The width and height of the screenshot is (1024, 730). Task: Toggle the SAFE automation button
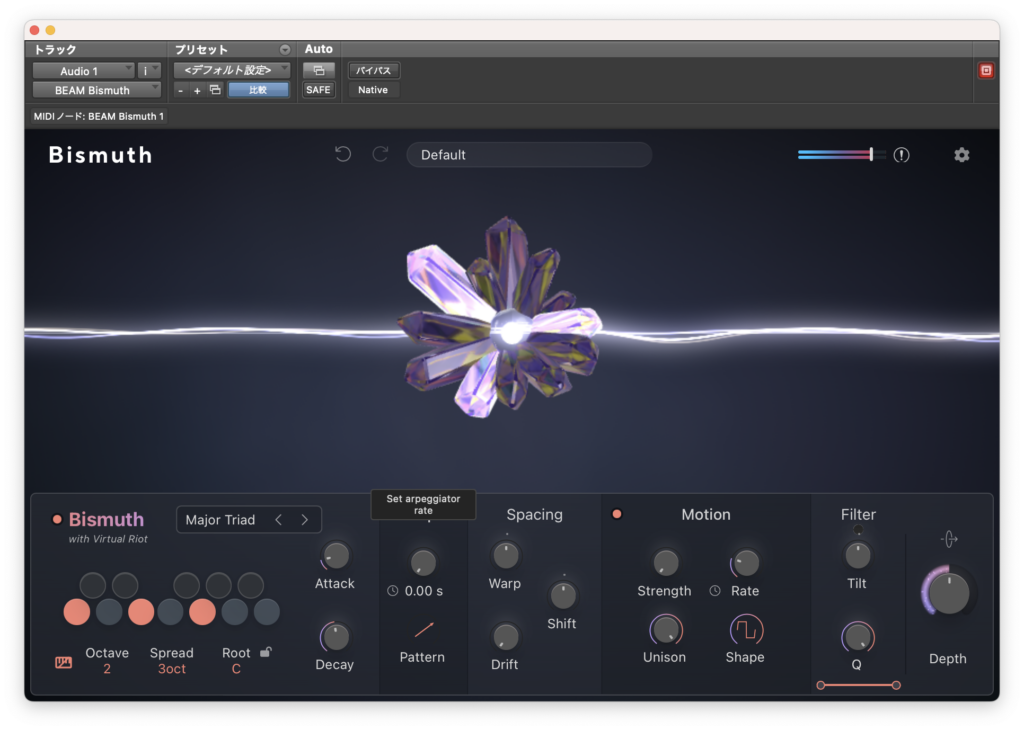319,89
